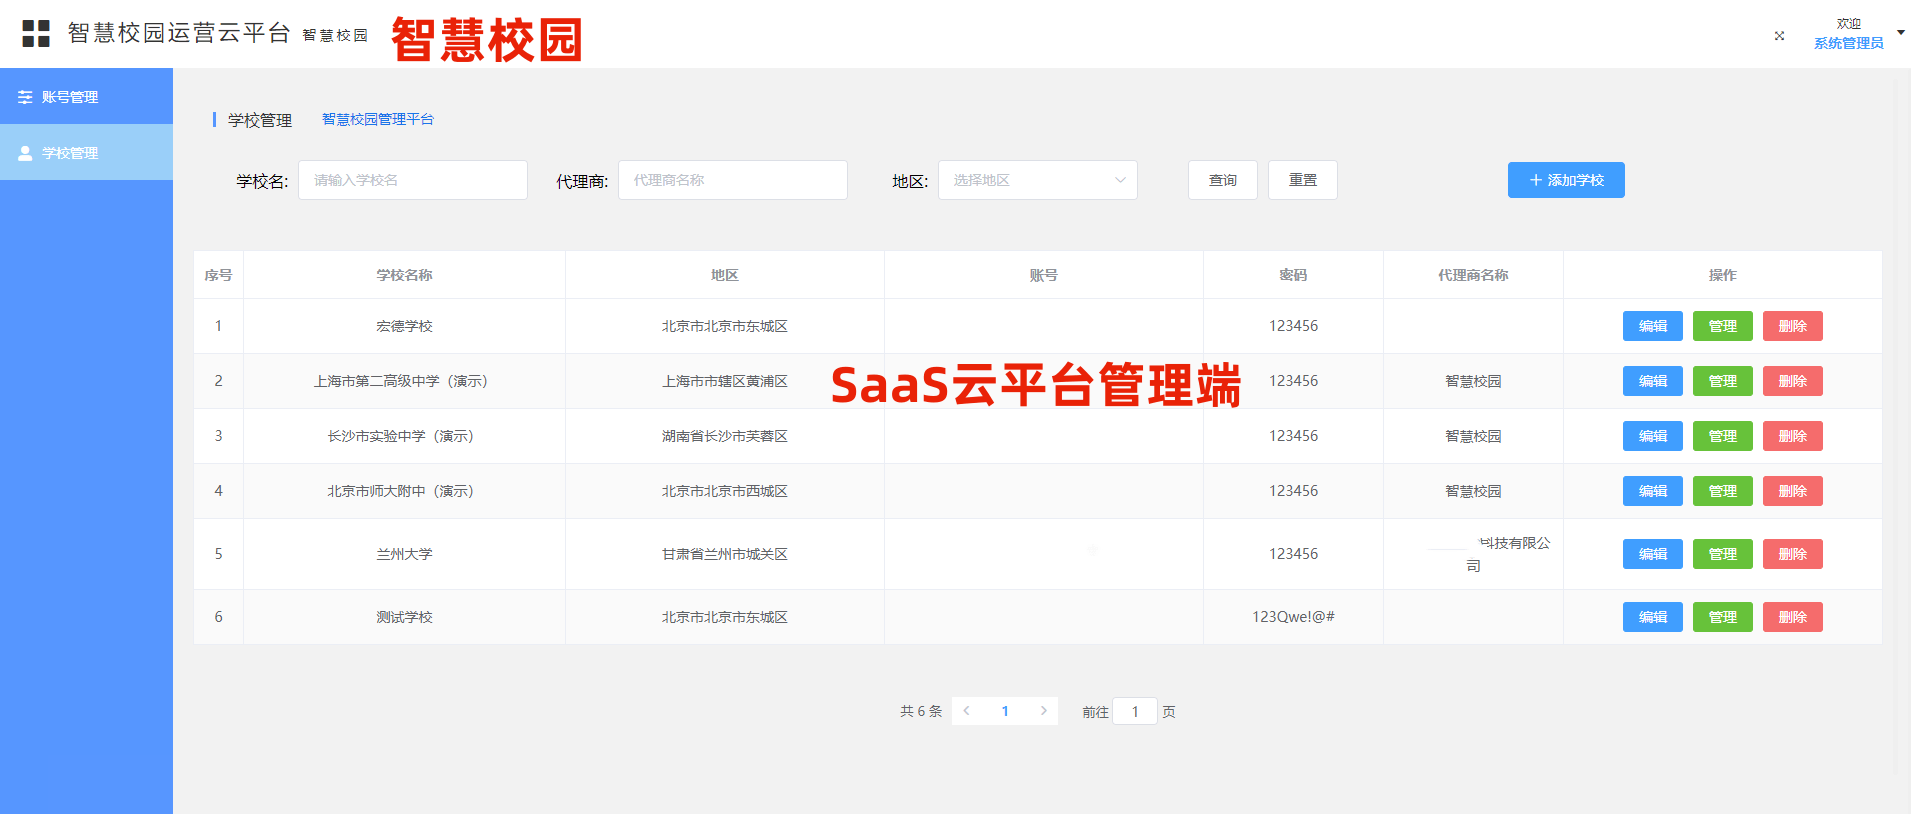Click the four-square grid logo icon
Screen dimensions: 1911x814
tap(36, 34)
